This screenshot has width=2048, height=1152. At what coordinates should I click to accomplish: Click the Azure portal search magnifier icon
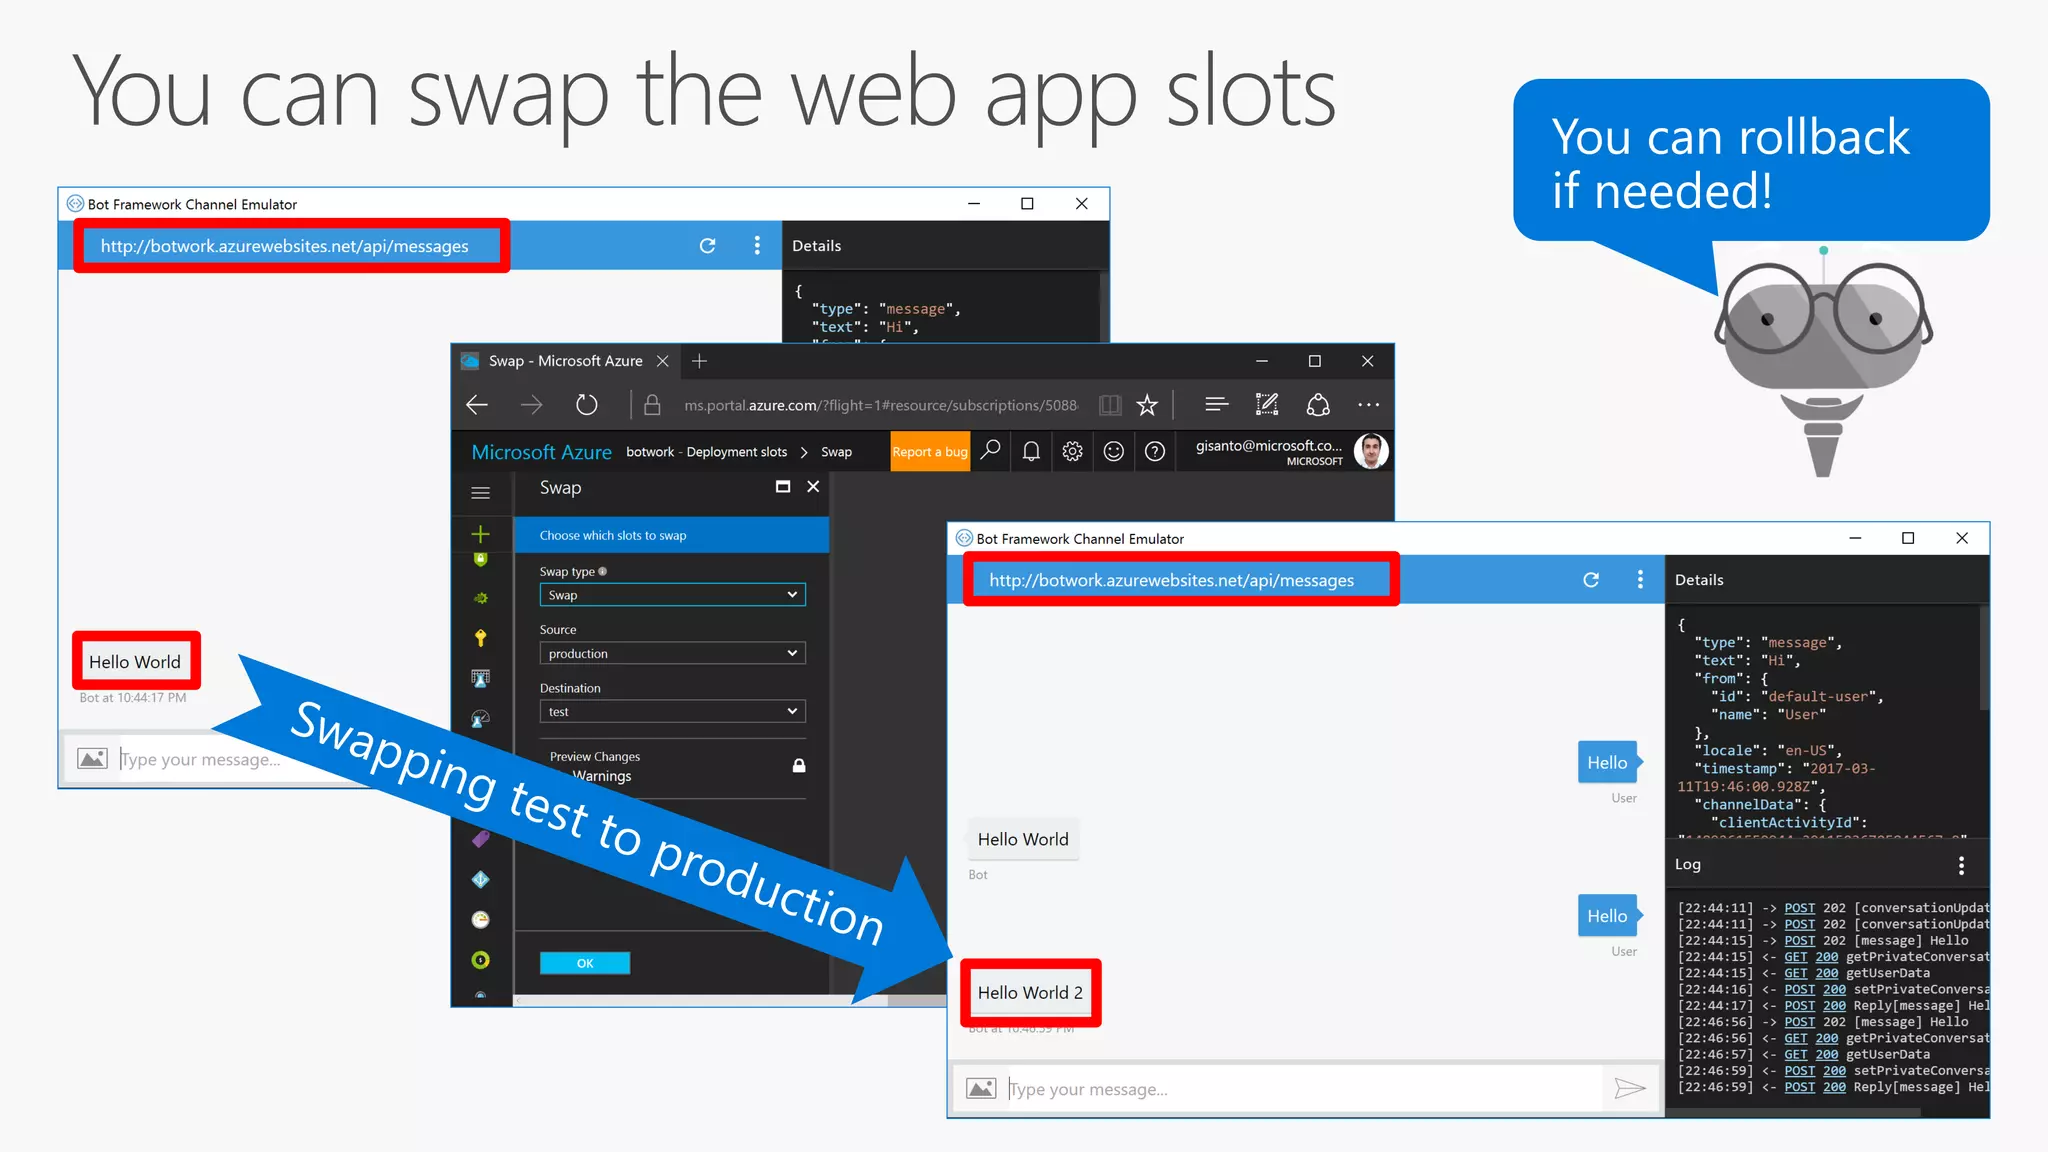coord(990,451)
